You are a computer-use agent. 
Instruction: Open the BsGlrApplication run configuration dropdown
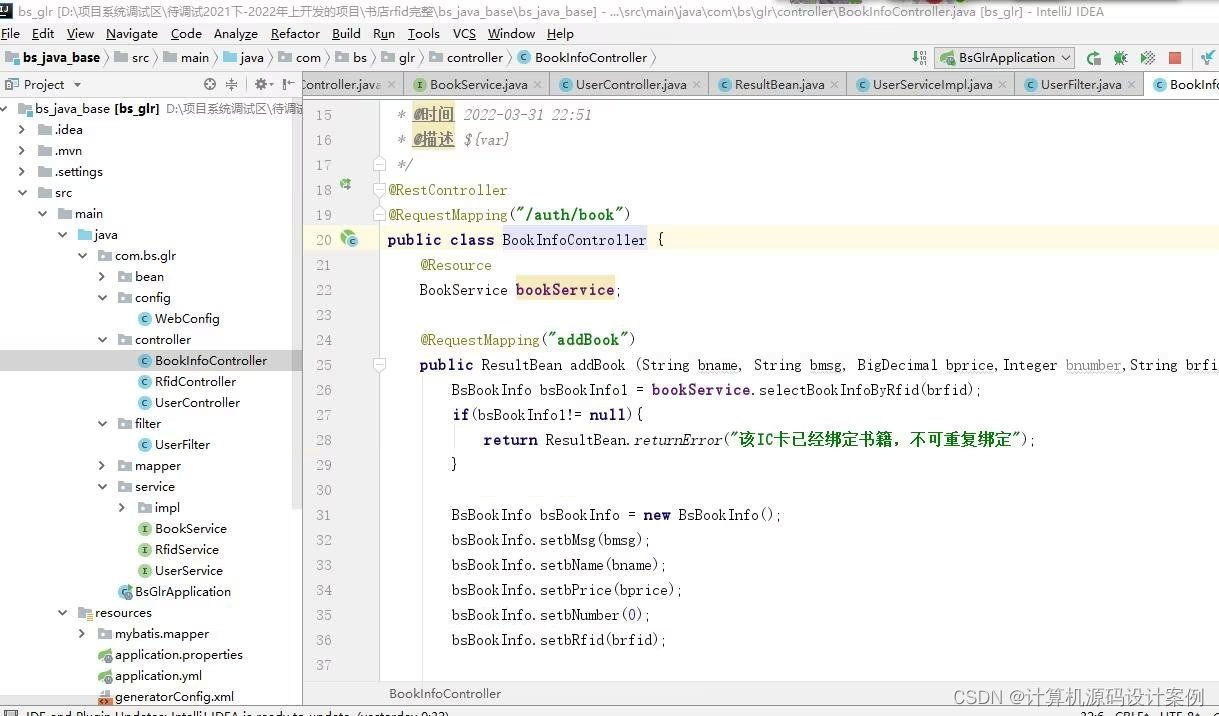click(1005, 58)
